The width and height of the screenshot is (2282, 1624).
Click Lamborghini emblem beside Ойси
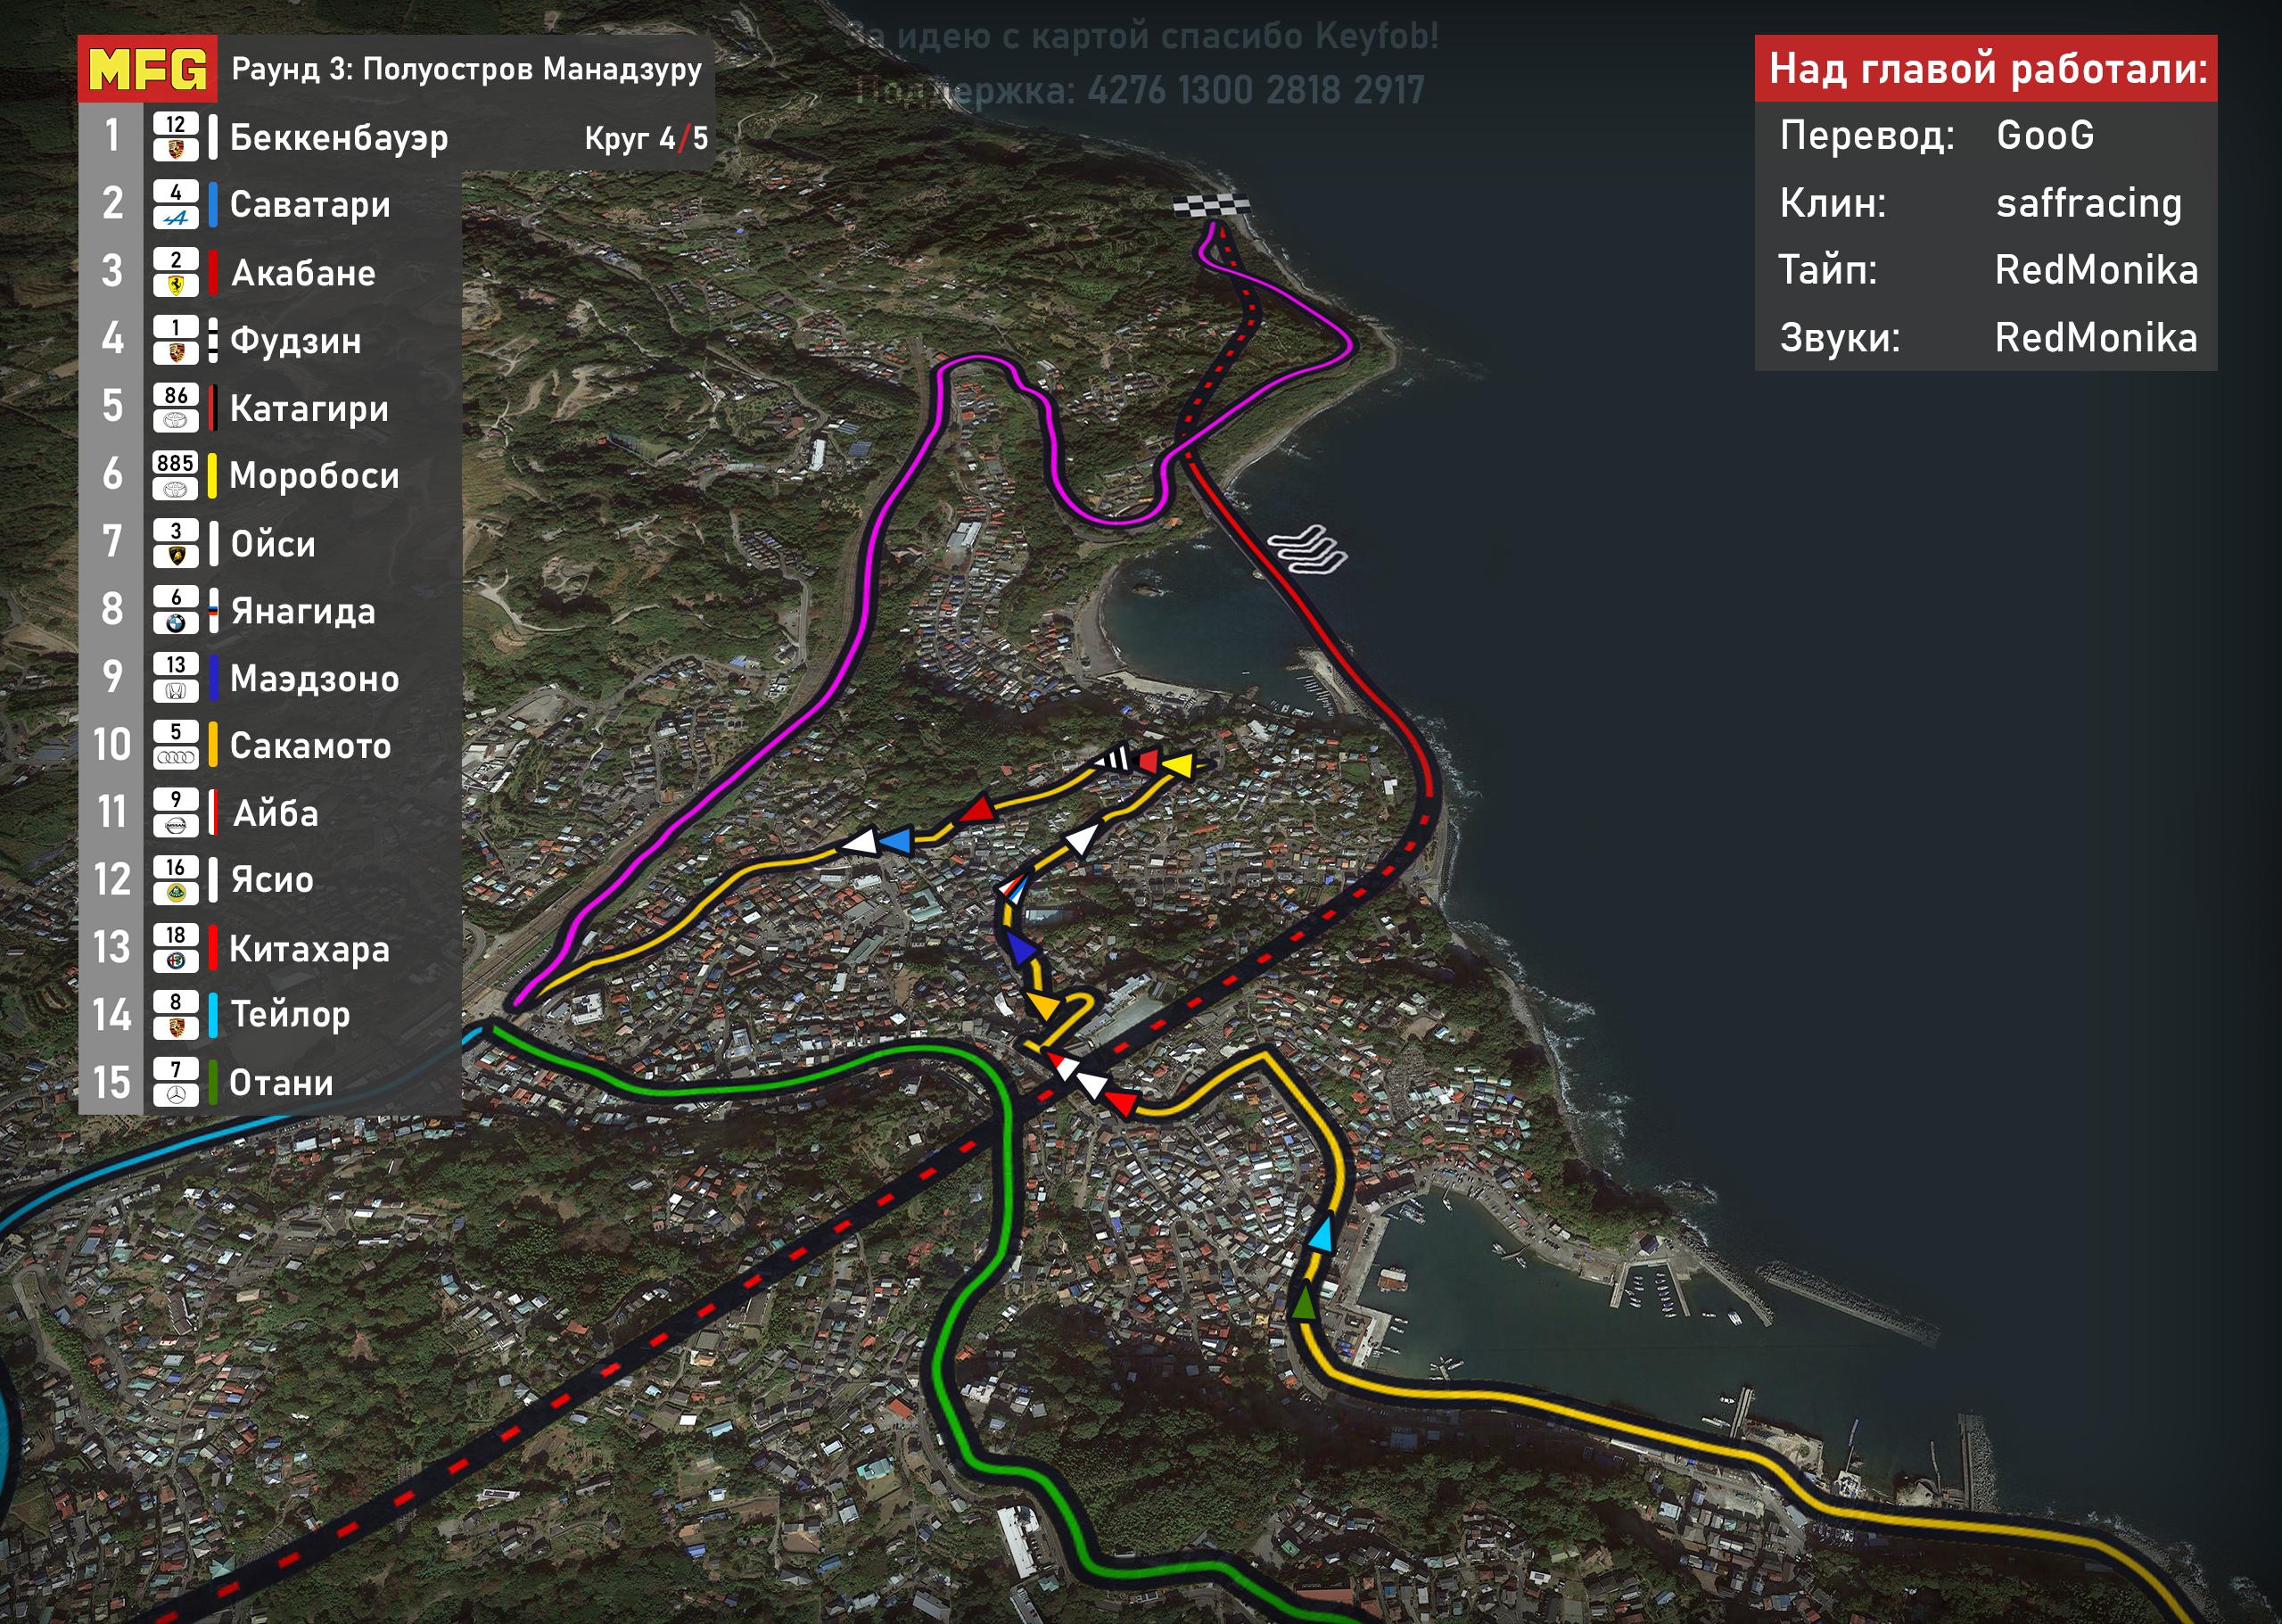[176, 556]
